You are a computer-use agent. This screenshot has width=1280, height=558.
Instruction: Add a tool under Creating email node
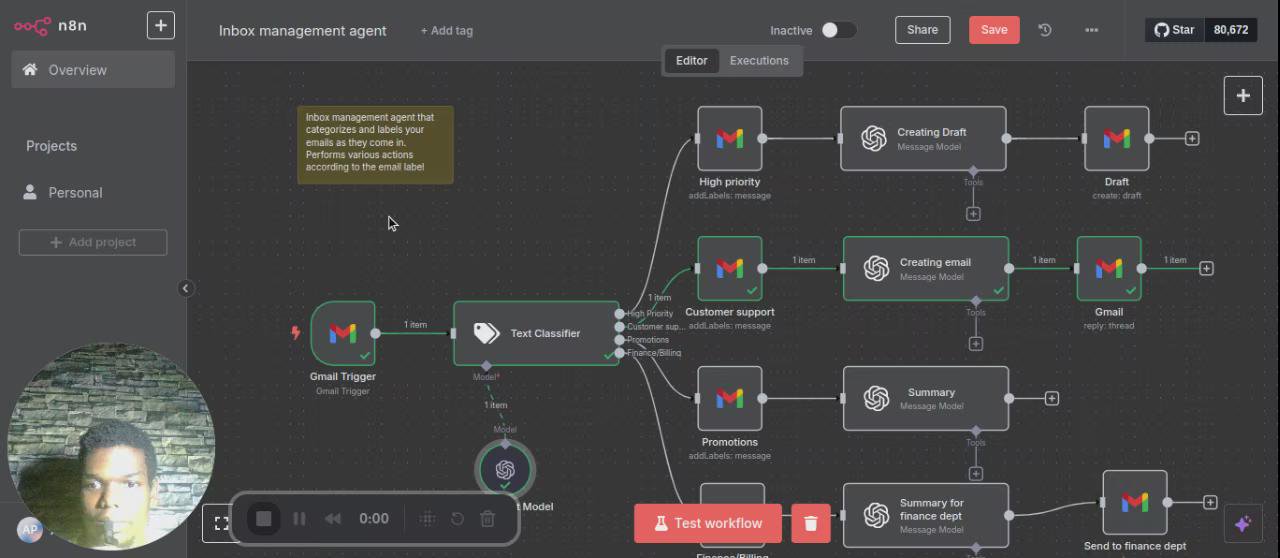976,343
